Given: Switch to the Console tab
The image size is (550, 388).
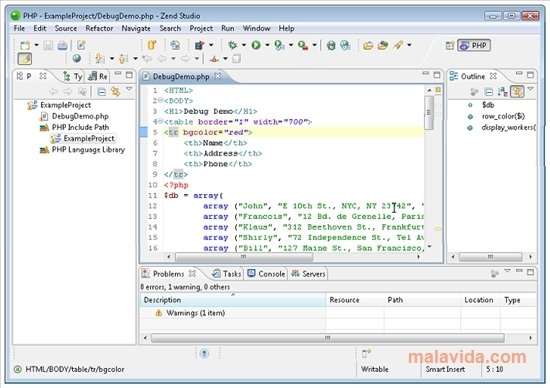Looking at the screenshot, I should (x=266, y=274).
